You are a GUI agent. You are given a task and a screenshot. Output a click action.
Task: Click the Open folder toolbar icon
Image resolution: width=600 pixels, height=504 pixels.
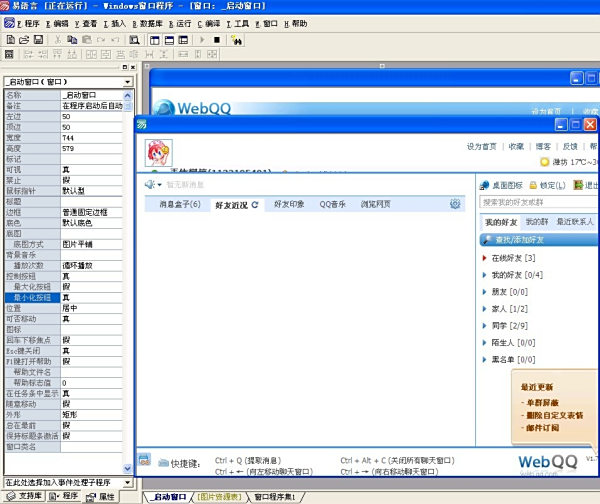[24, 39]
